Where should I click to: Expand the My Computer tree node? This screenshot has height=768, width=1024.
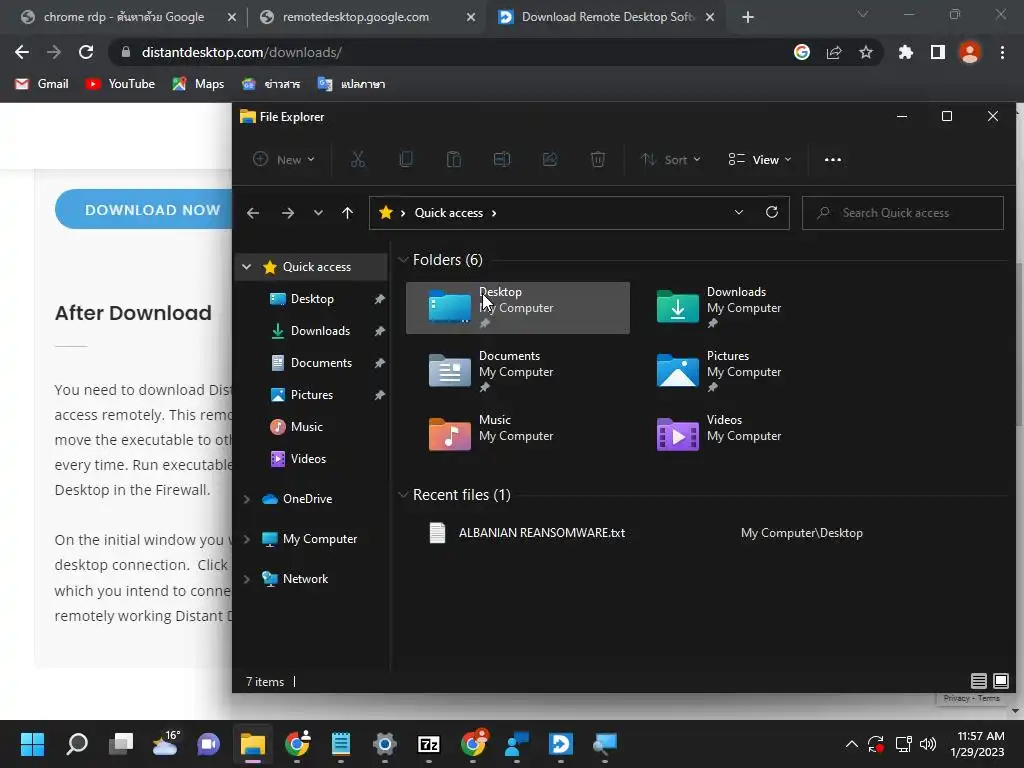pos(246,539)
